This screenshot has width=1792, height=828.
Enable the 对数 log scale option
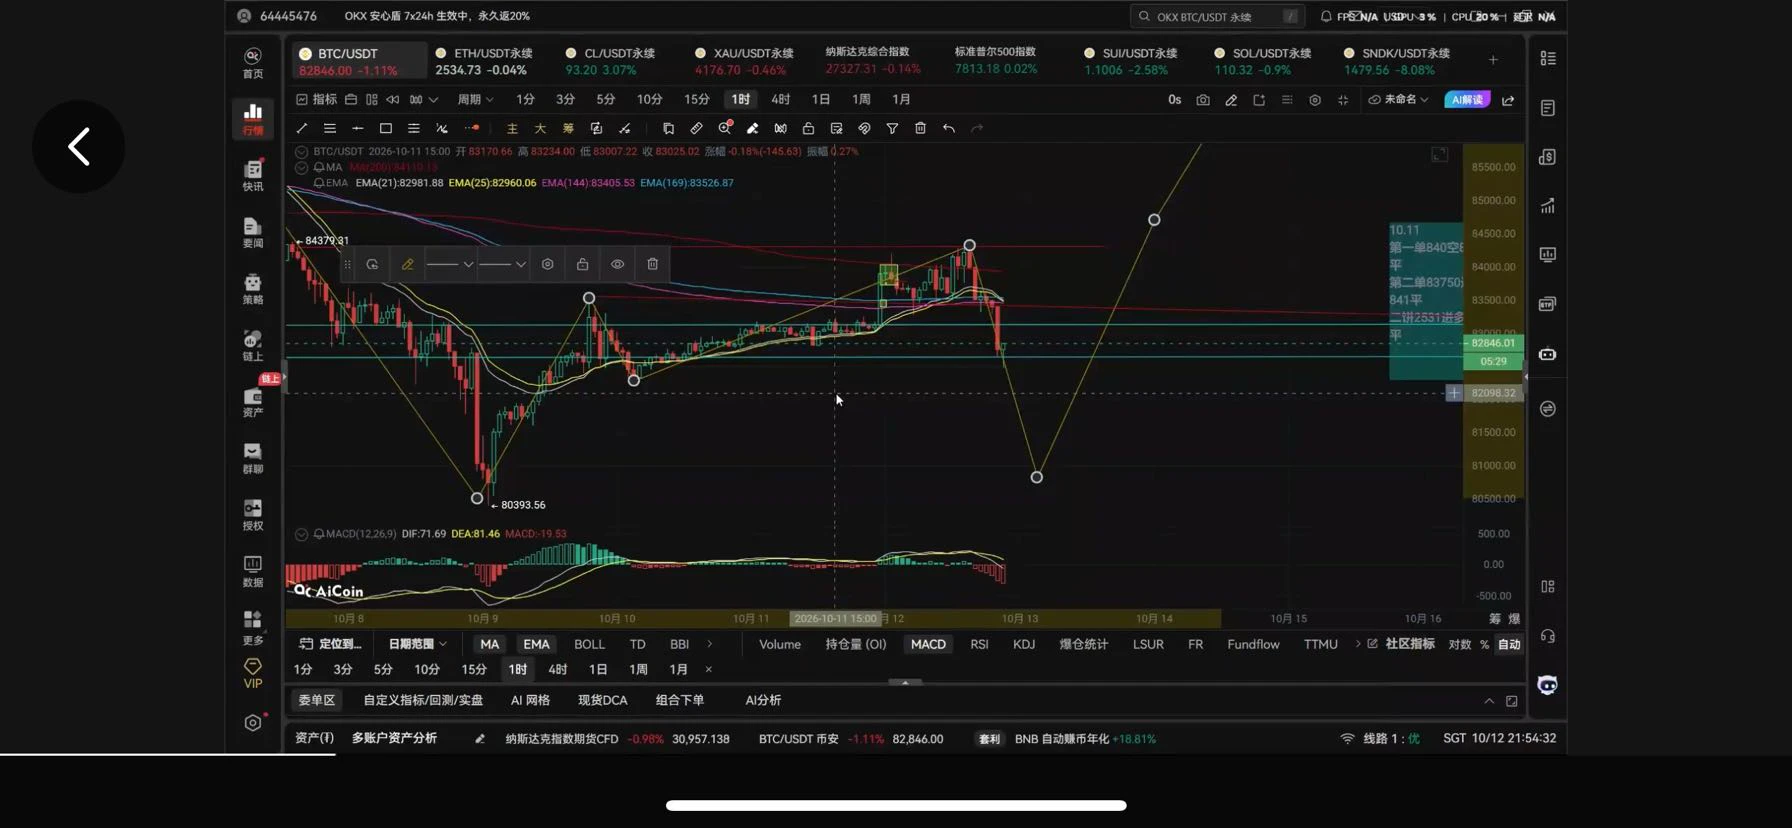(1460, 644)
